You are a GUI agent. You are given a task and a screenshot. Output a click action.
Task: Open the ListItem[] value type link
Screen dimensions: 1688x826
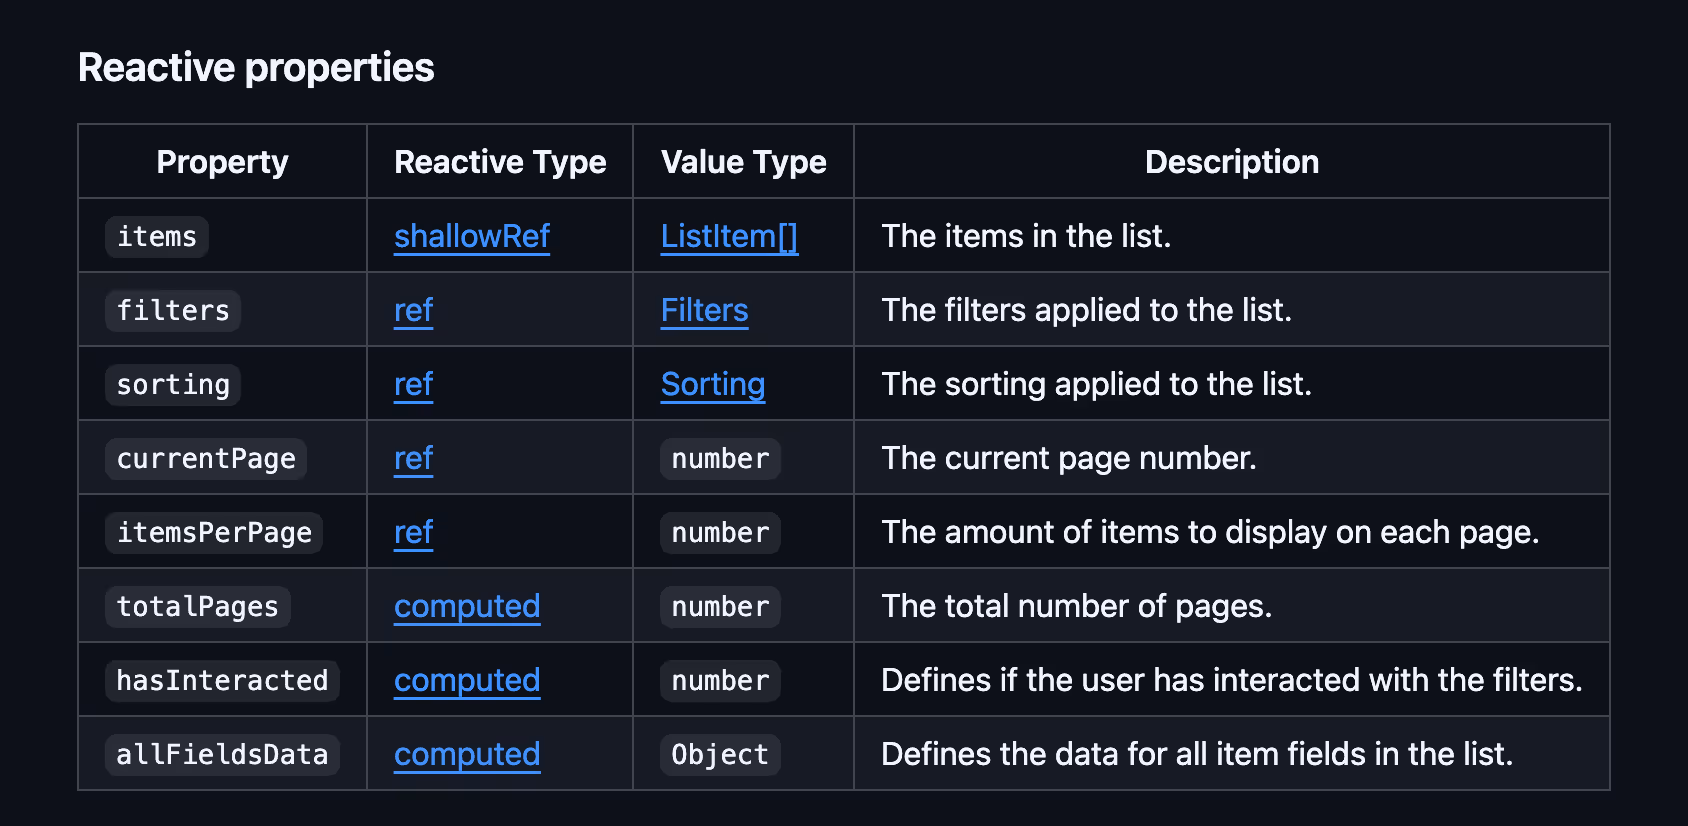click(729, 236)
